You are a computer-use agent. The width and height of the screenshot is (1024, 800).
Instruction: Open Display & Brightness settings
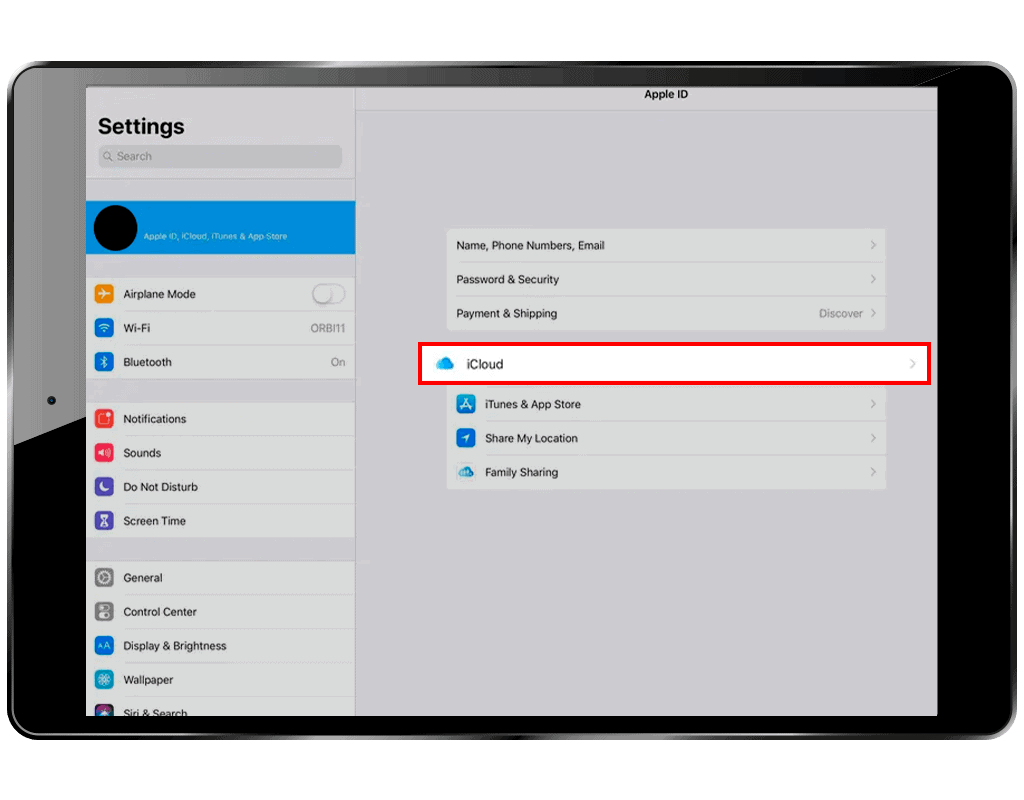221,645
